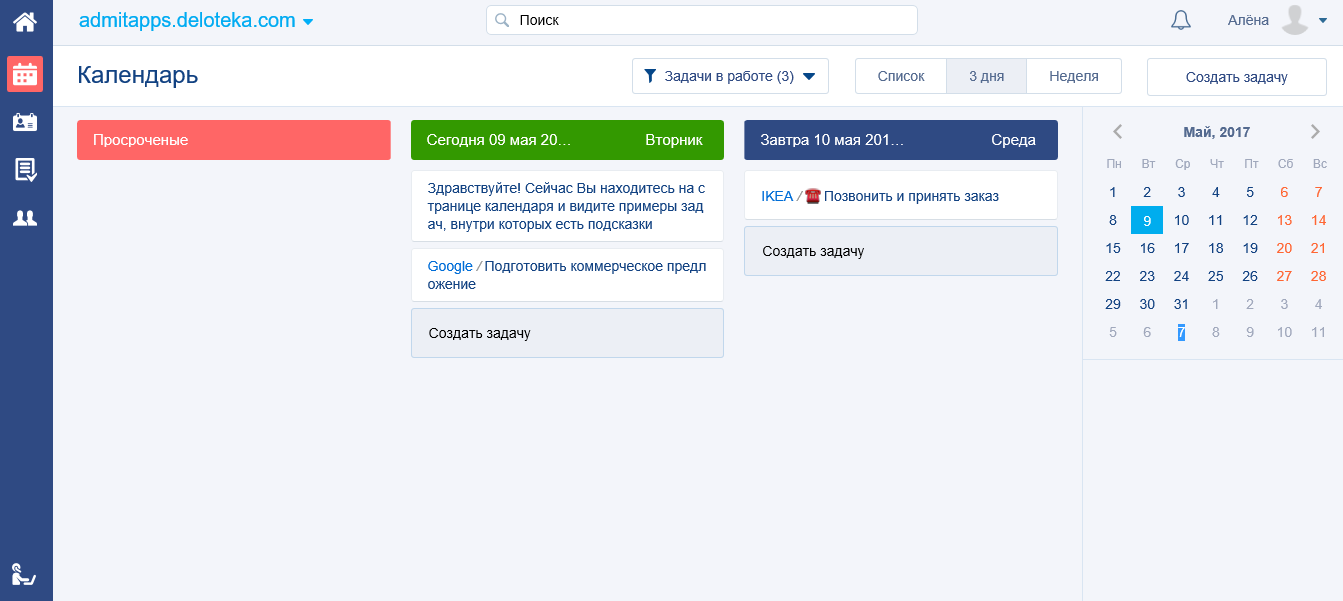Click the user avatar picture
This screenshot has height=601, width=1343.
point(1295,20)
